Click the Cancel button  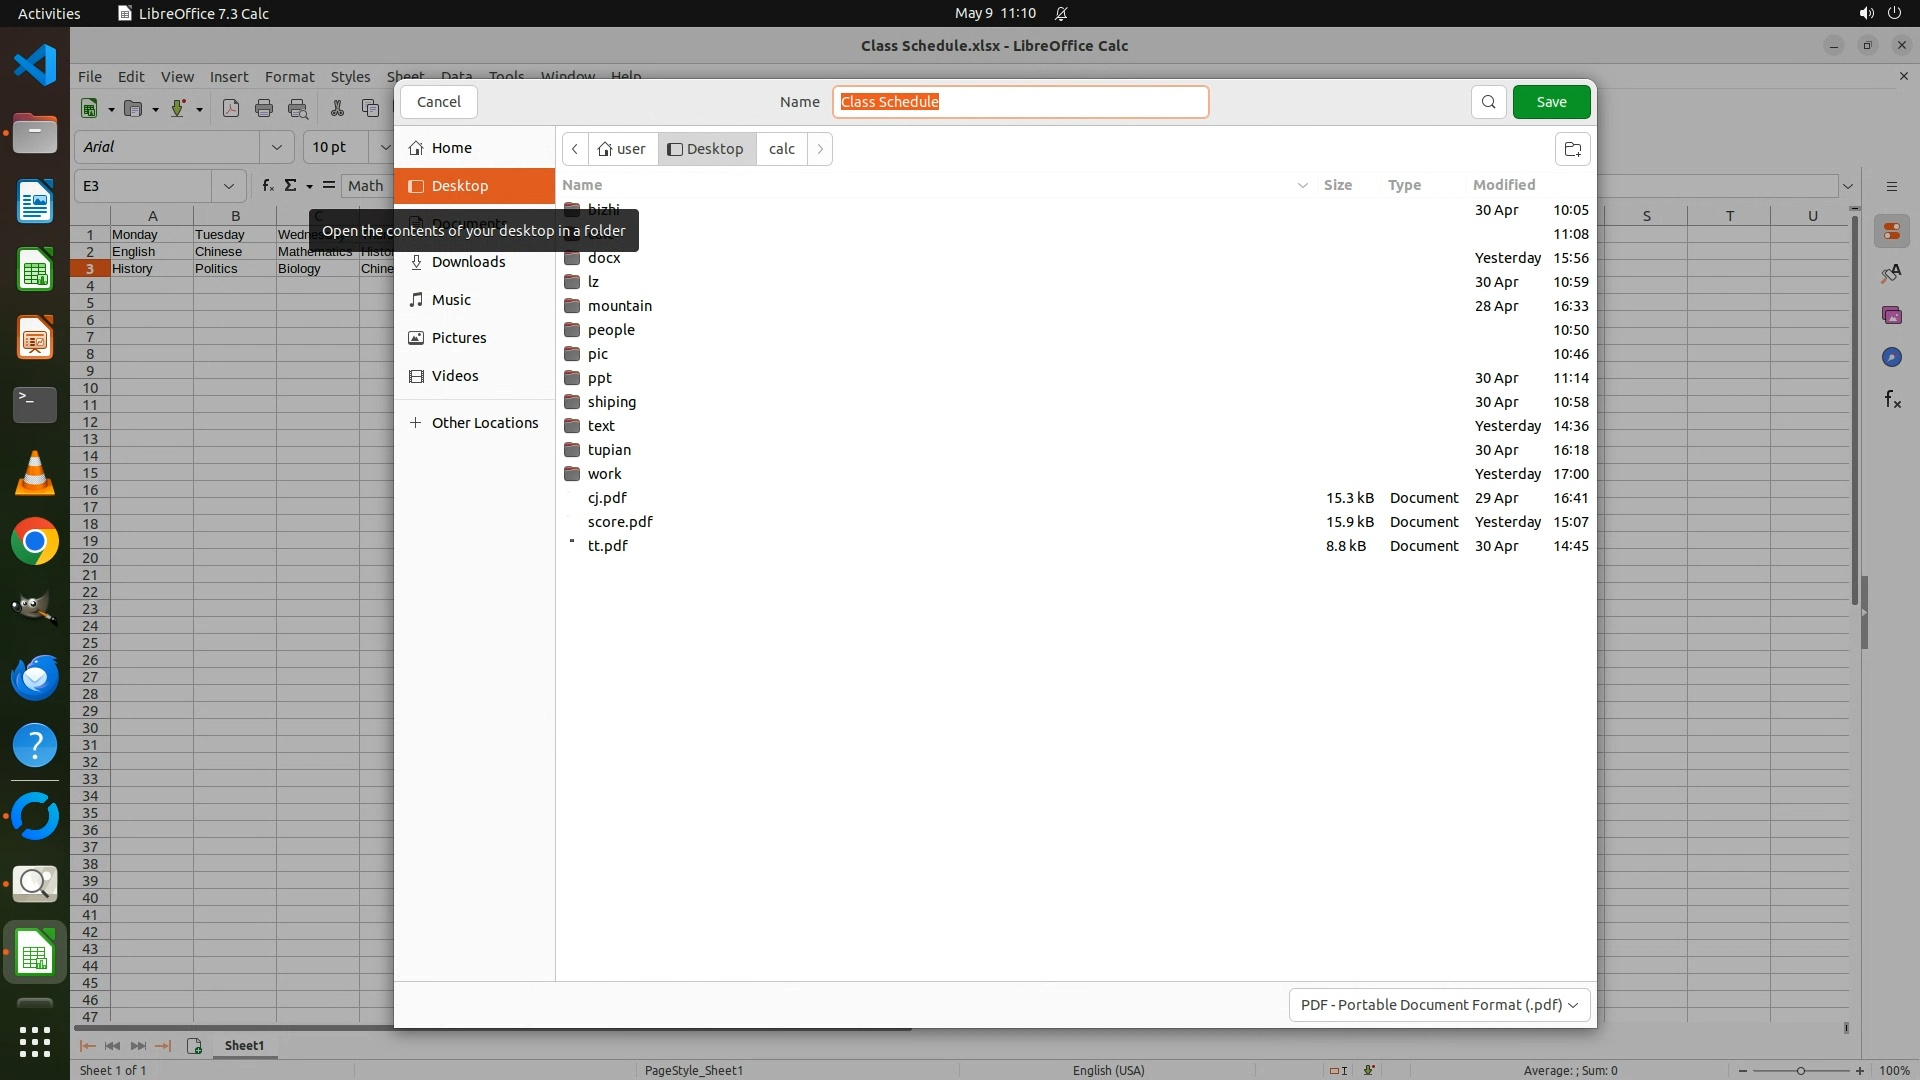pyautogui.click(x=438, y=102)
